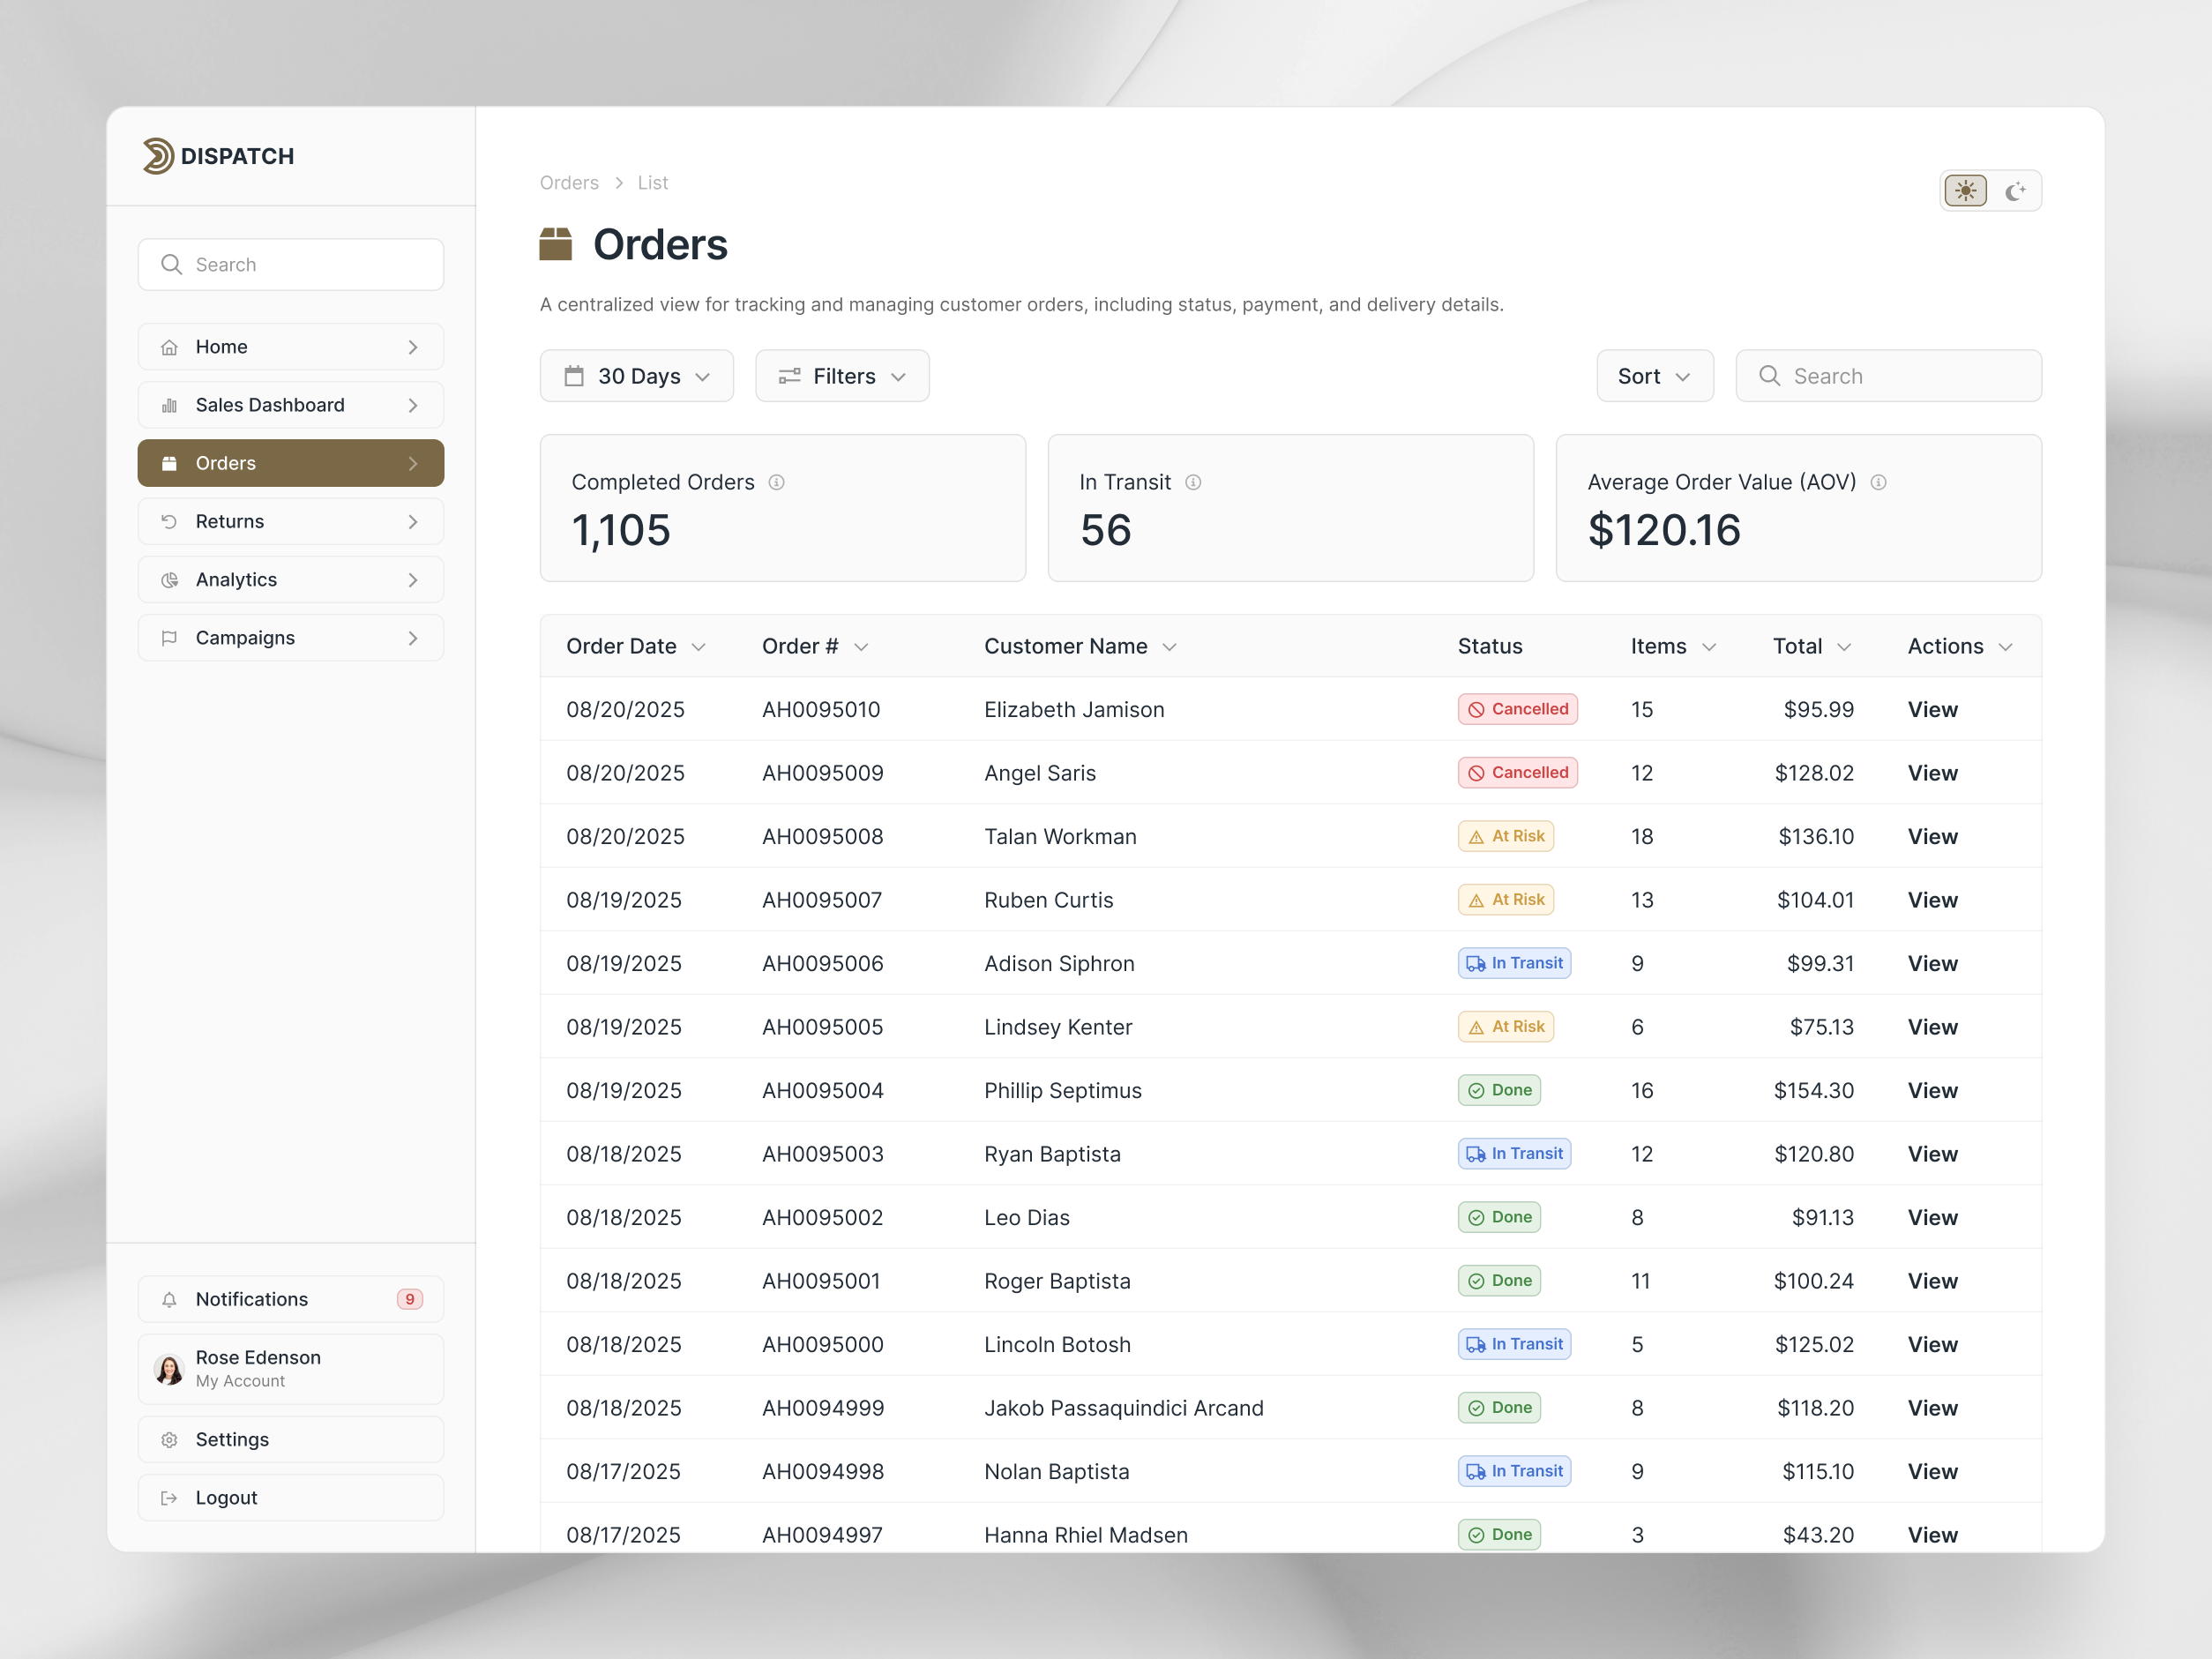Select the Returns icon in the sidebar
This screenshot has width=2212, height=1659.
pos(169,521)
